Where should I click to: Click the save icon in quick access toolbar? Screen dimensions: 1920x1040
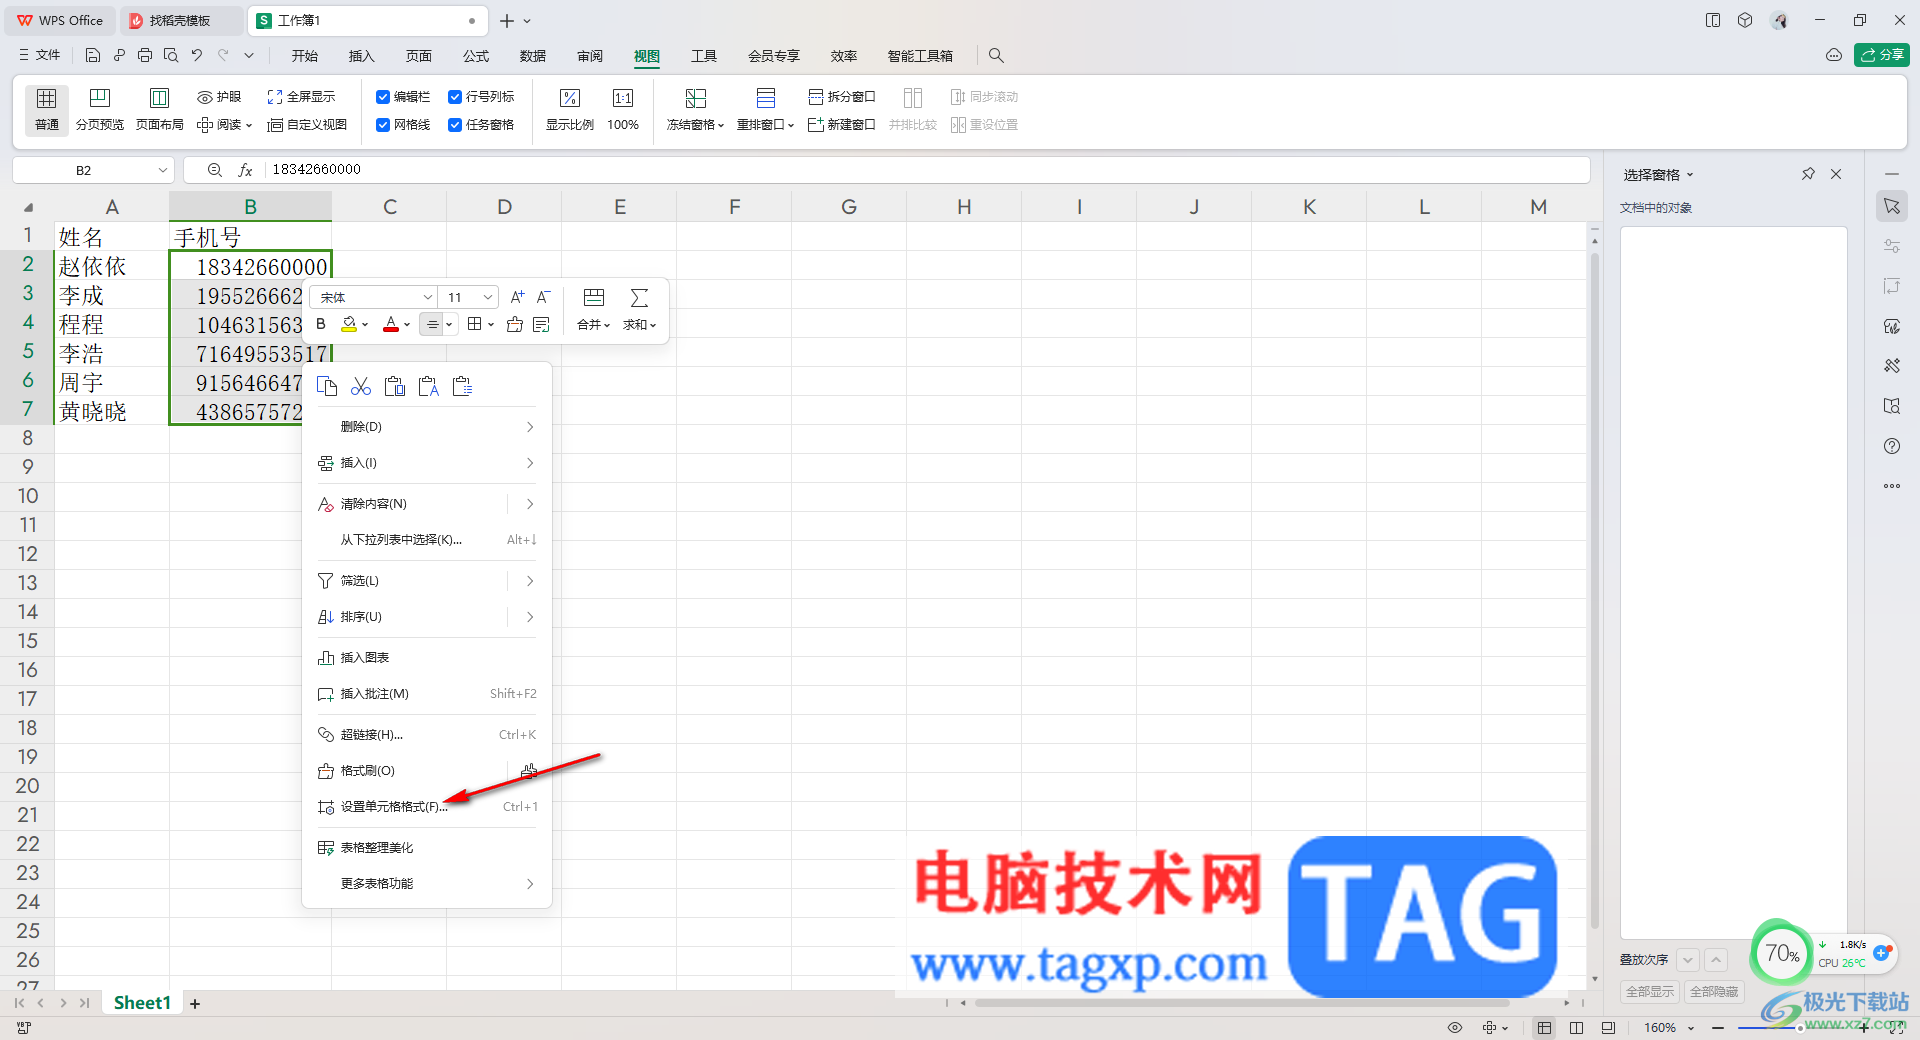93,56
